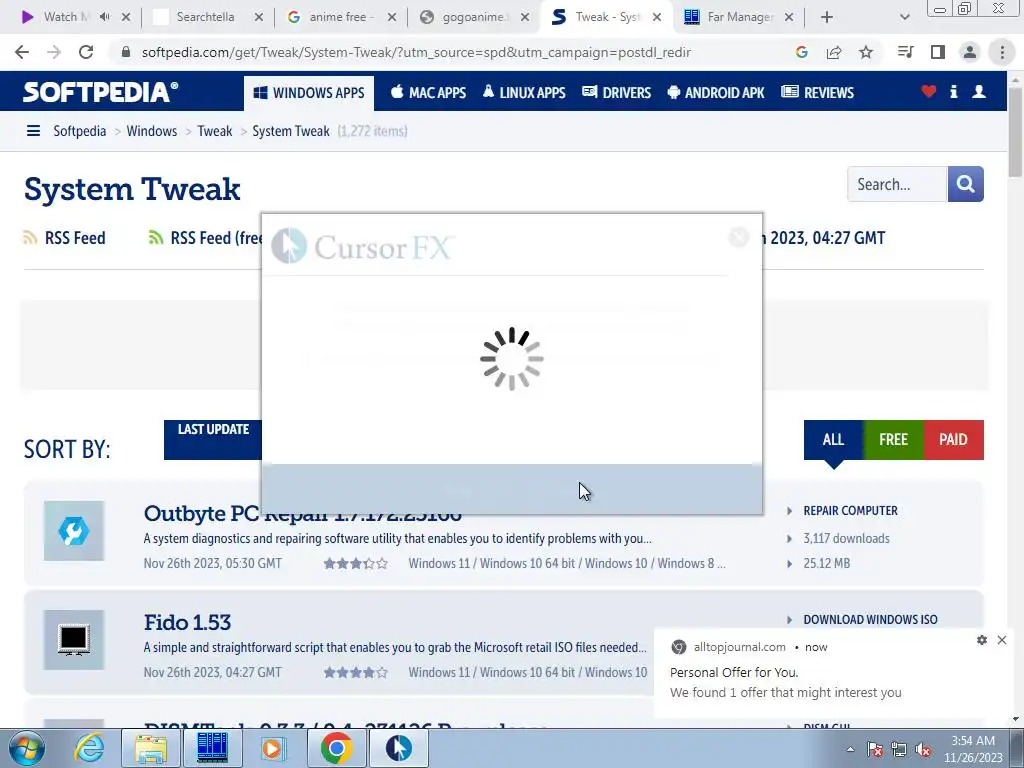The height and width of the screenshot is (768, 1024).
Task: Open the DRIVERS menu
Action: [x=616, y=93]
